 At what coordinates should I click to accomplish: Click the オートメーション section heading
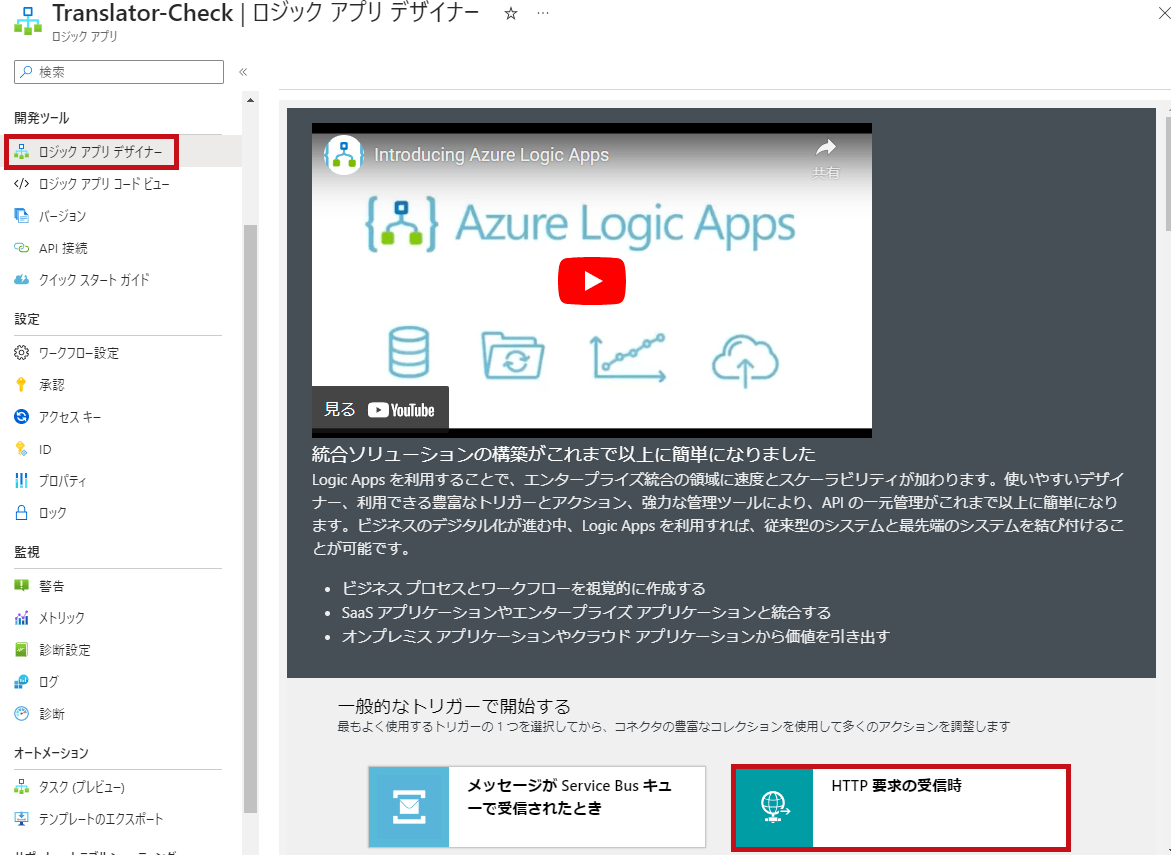pos(52,753)
